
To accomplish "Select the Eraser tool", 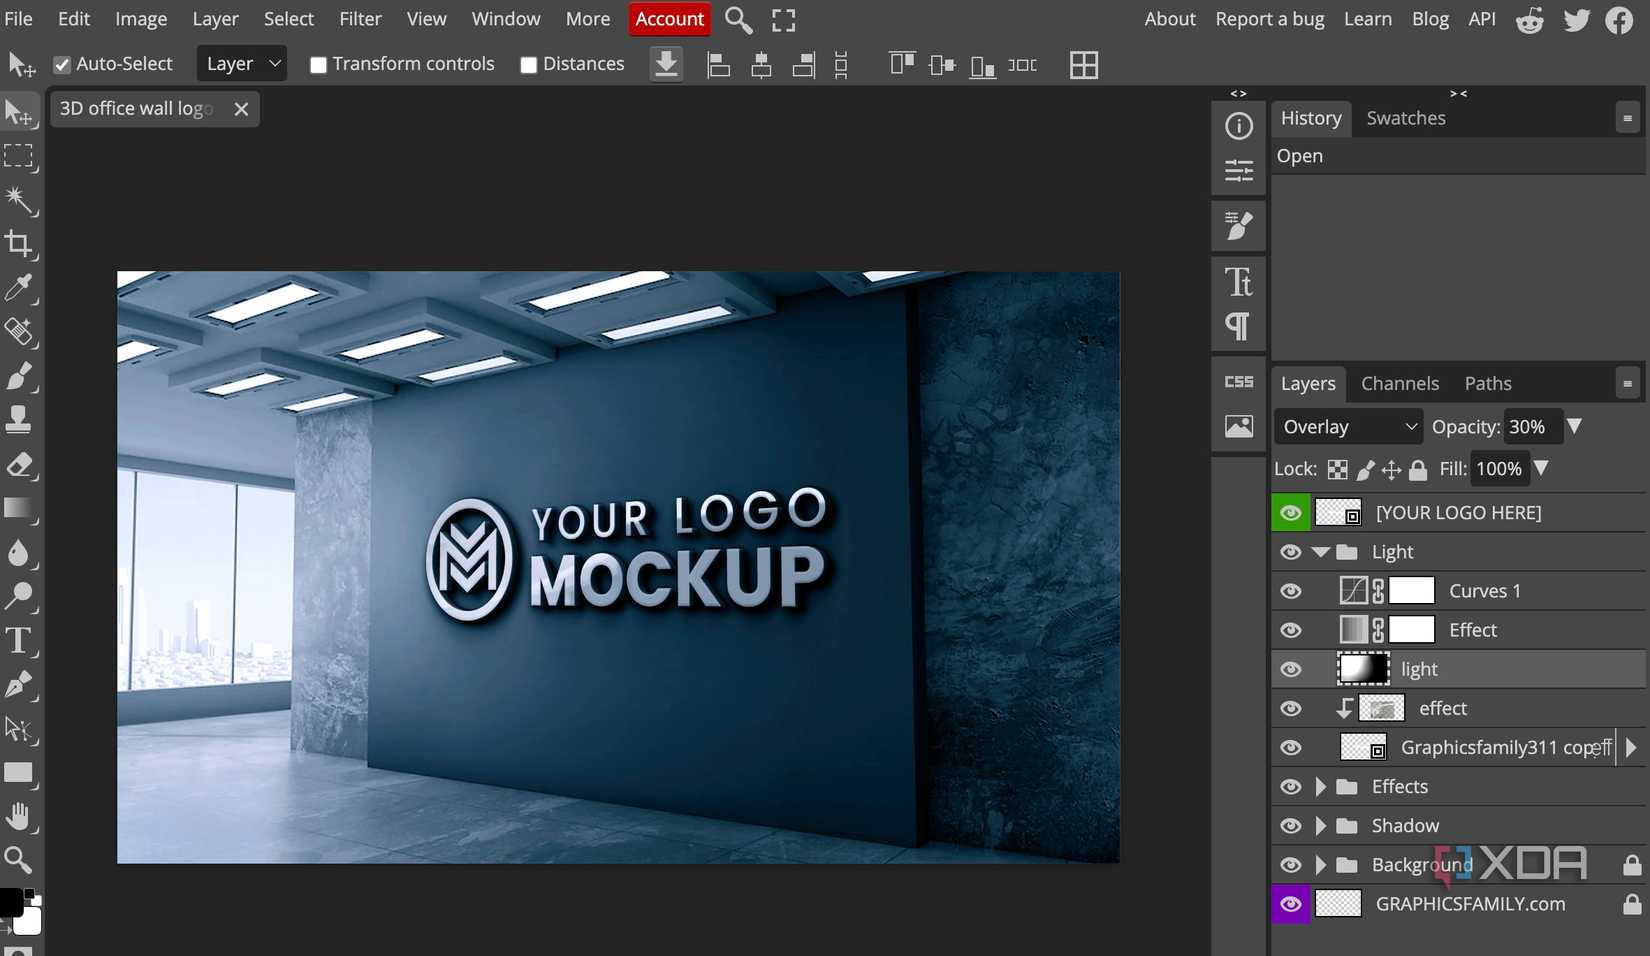I will tap(20, 465).
